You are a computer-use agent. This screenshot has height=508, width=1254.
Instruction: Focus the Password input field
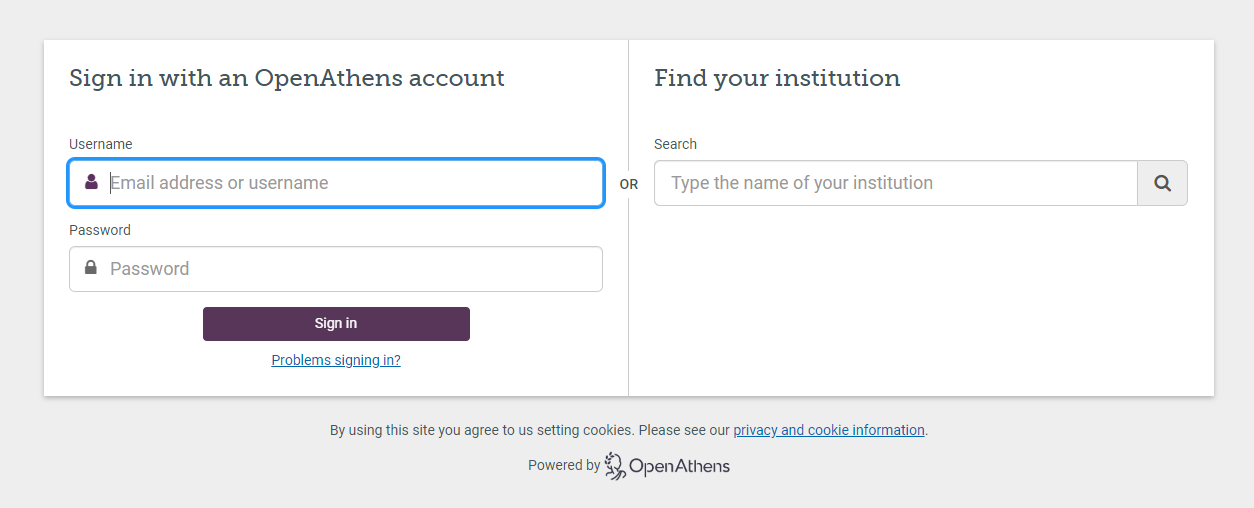pyautogui.click(x=350, y=269)
